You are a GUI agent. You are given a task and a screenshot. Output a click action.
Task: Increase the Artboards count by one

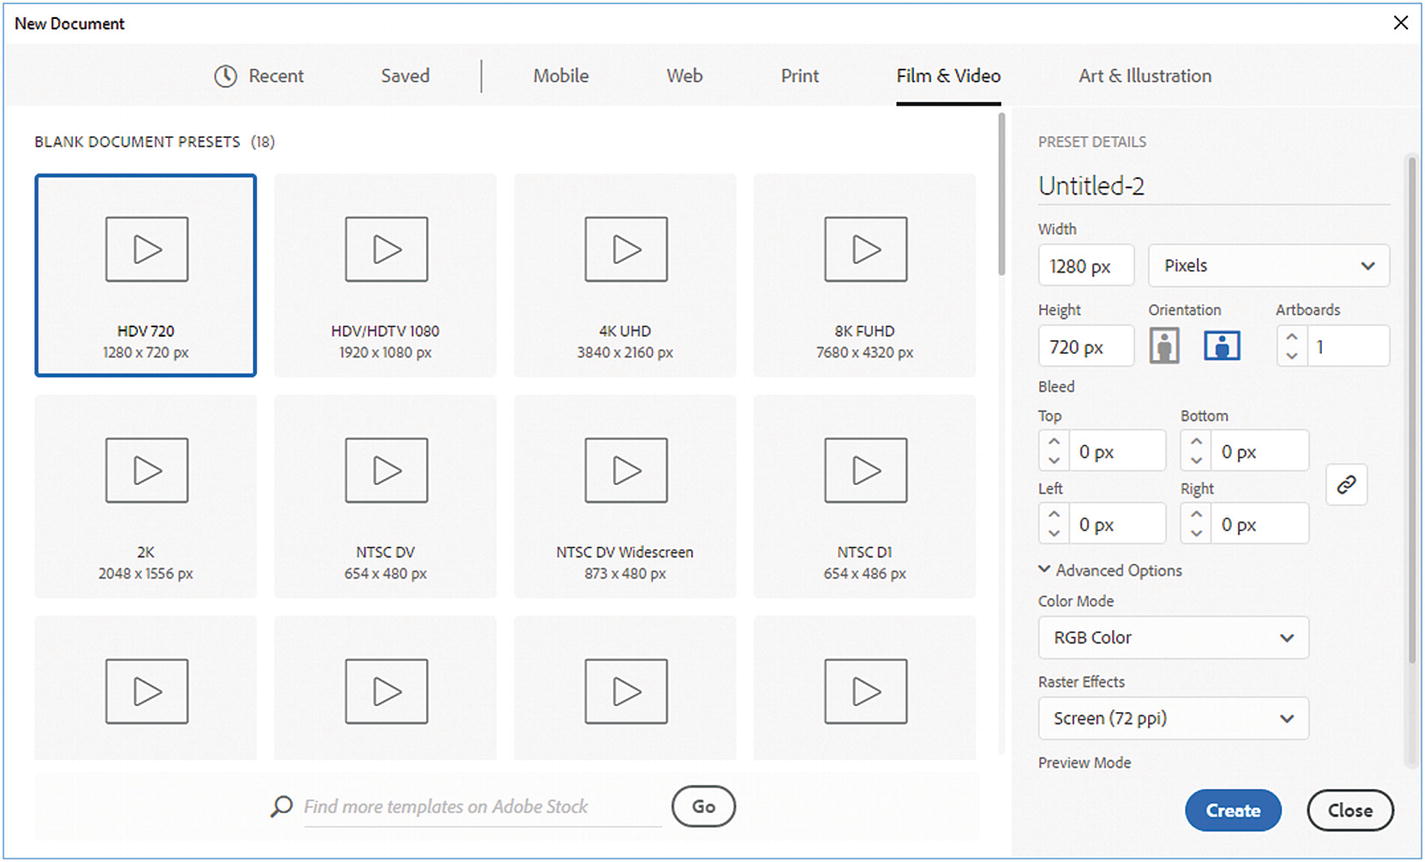tap(1292, 338)
